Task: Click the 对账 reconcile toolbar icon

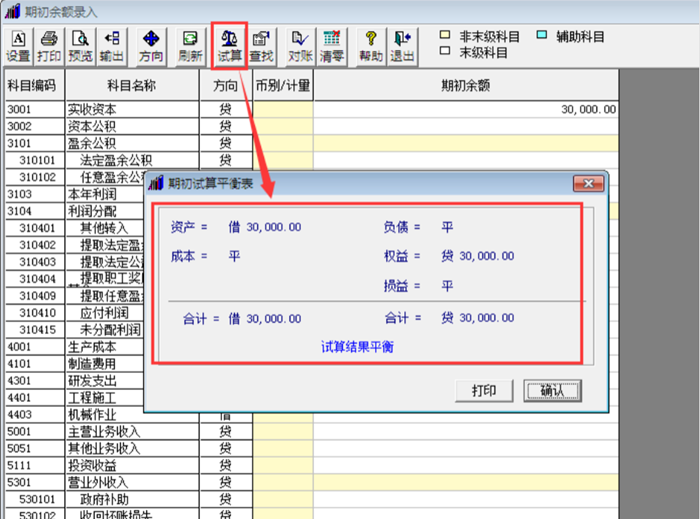Action: [x=300, y=46]
